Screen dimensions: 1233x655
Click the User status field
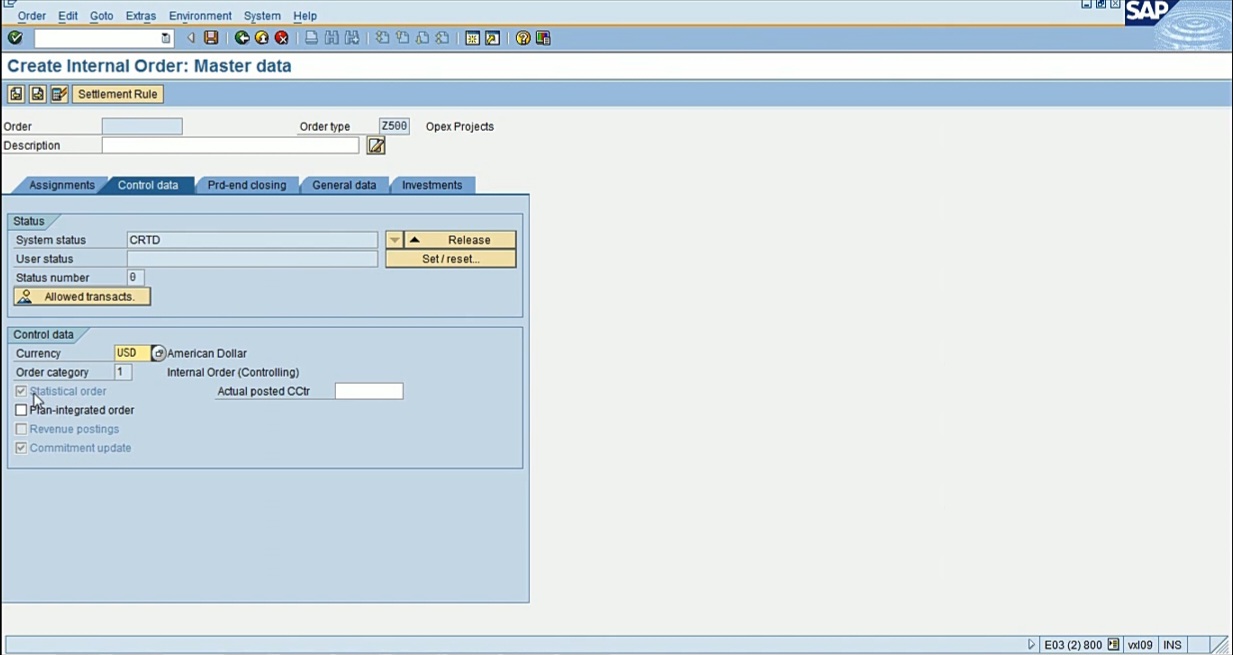tap(252, 259)
